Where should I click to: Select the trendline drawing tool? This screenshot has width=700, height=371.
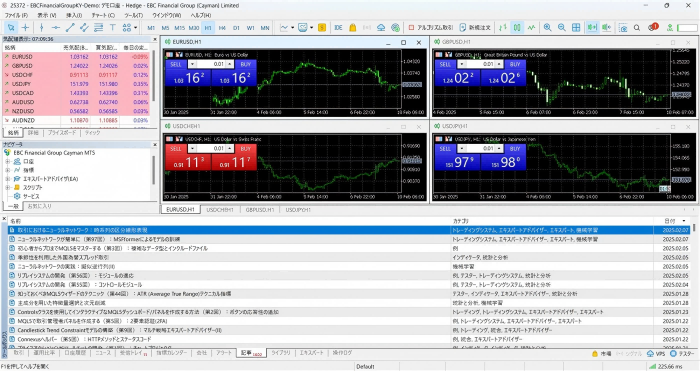(70, 28)
